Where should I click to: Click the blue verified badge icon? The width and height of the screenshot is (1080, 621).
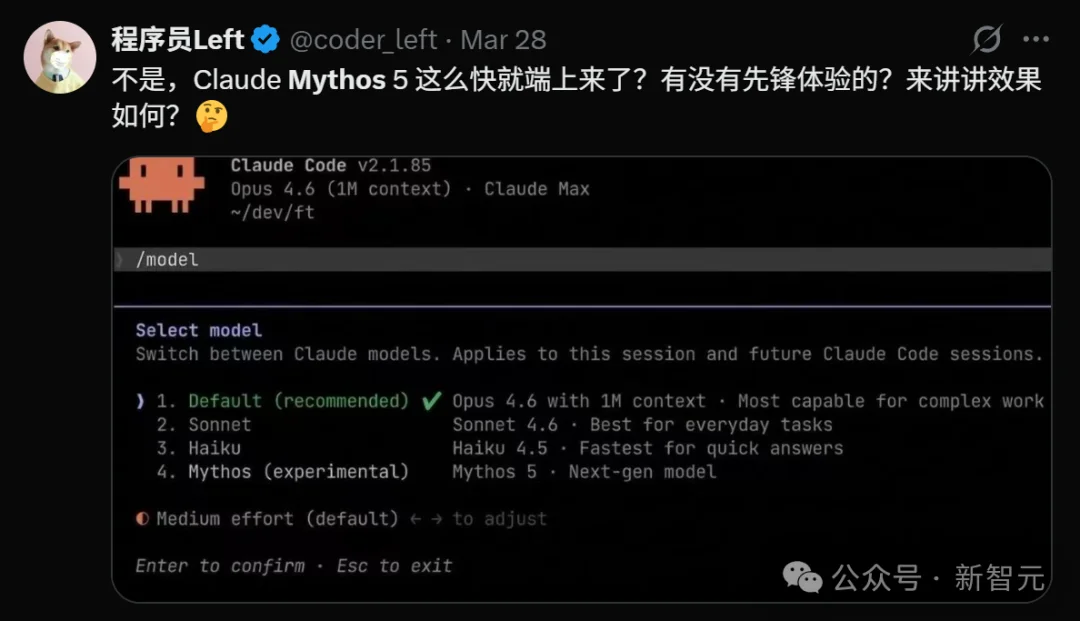click(x=263, y=38)
